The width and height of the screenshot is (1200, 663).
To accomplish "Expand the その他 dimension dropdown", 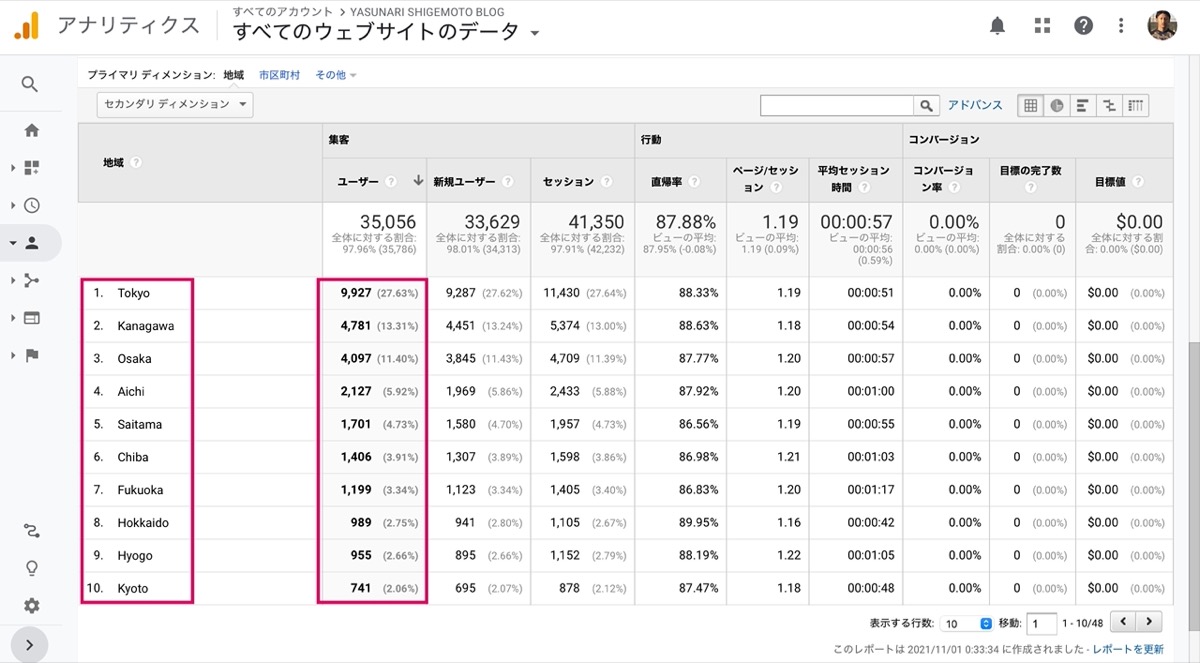I will (336, 75).
